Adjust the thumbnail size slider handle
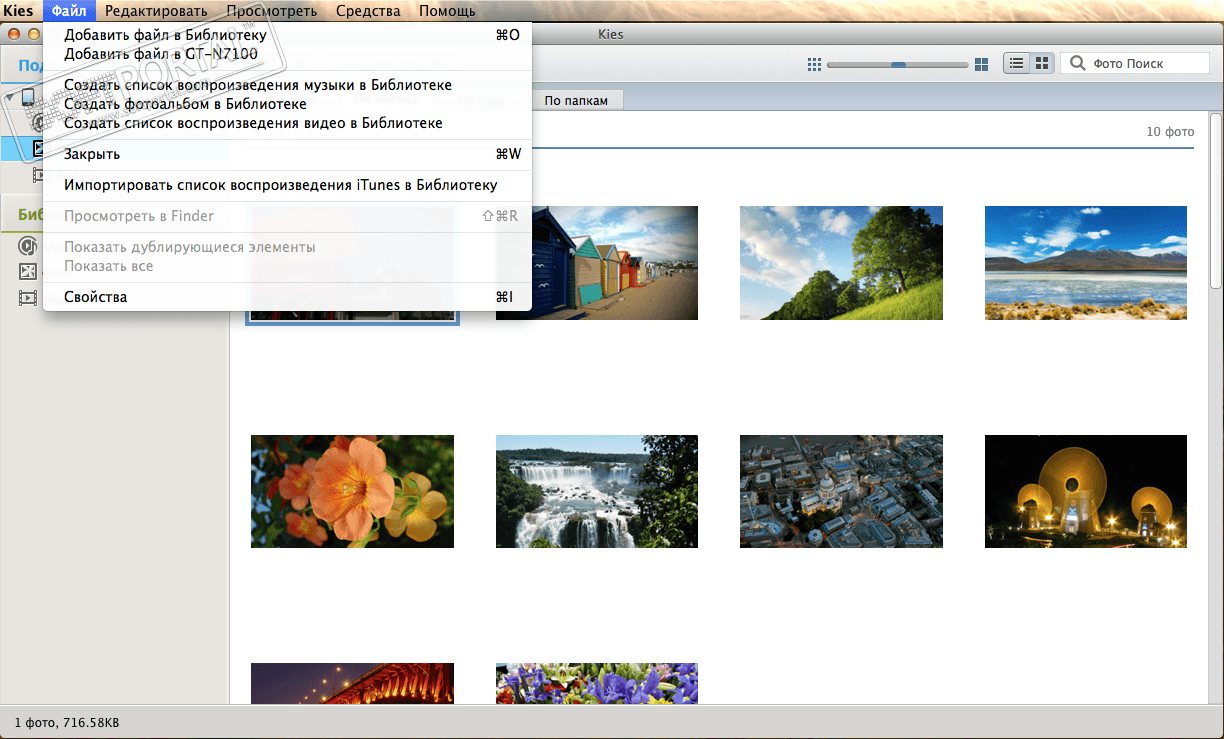1224x739 pixels. click(x=898, y=64)
